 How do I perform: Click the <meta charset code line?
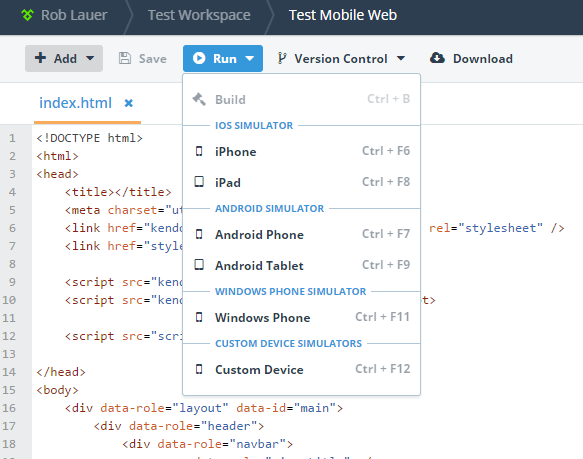[x=123, y=210]
